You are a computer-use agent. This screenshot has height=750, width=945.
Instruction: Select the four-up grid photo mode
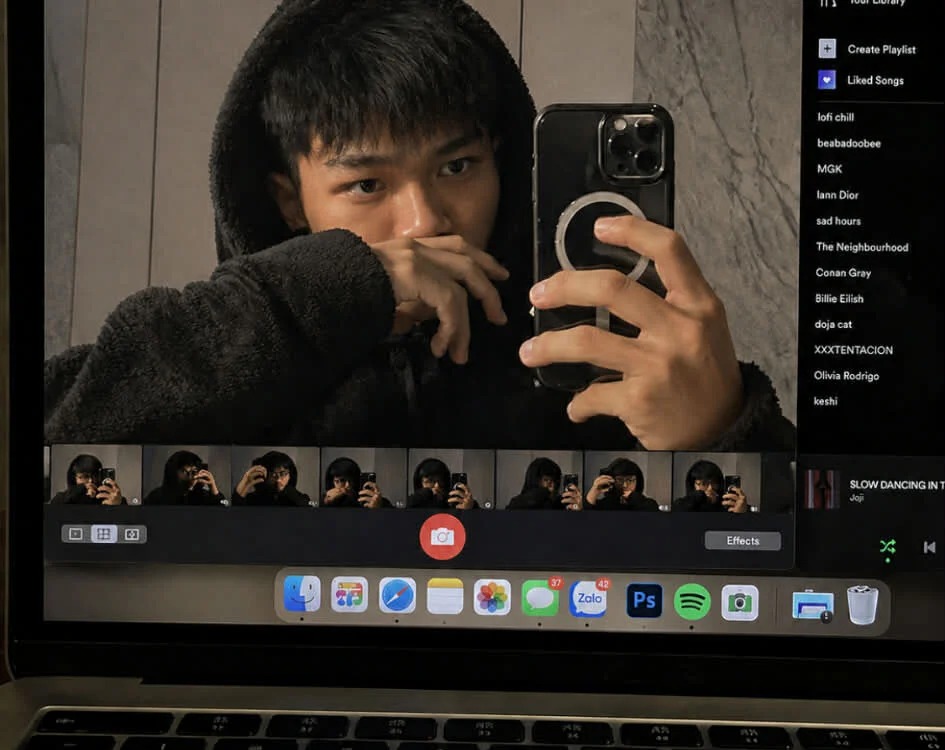point(104,534)
